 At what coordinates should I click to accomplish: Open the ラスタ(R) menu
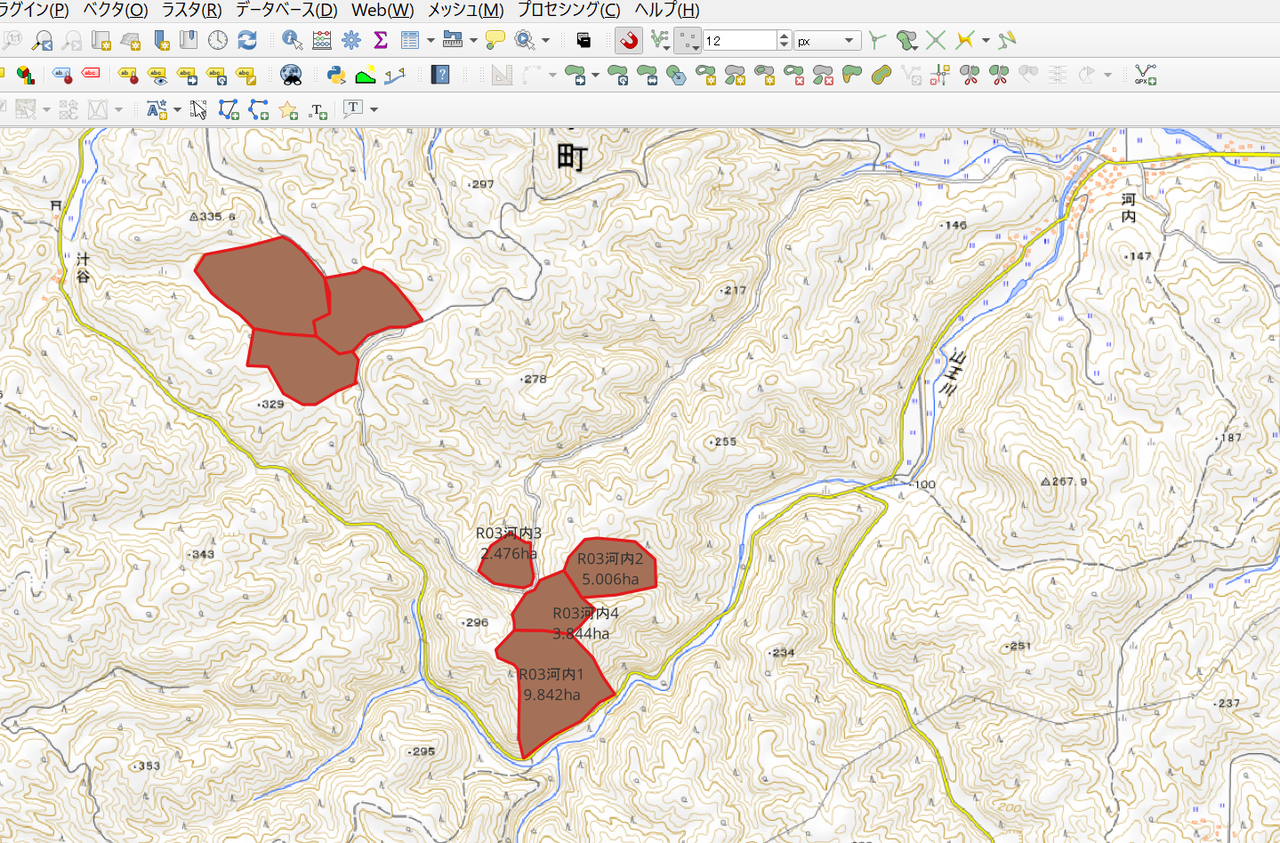[x=192, y=10]
